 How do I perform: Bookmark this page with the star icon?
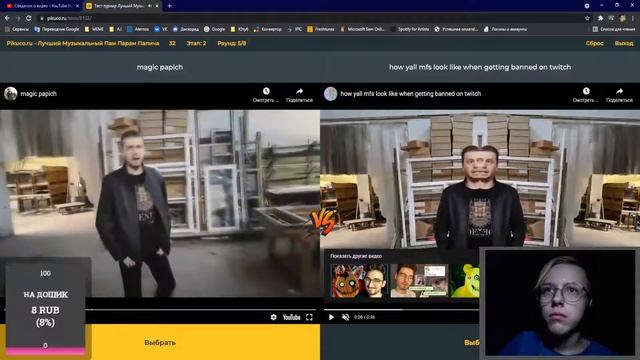tap(587, 18)
